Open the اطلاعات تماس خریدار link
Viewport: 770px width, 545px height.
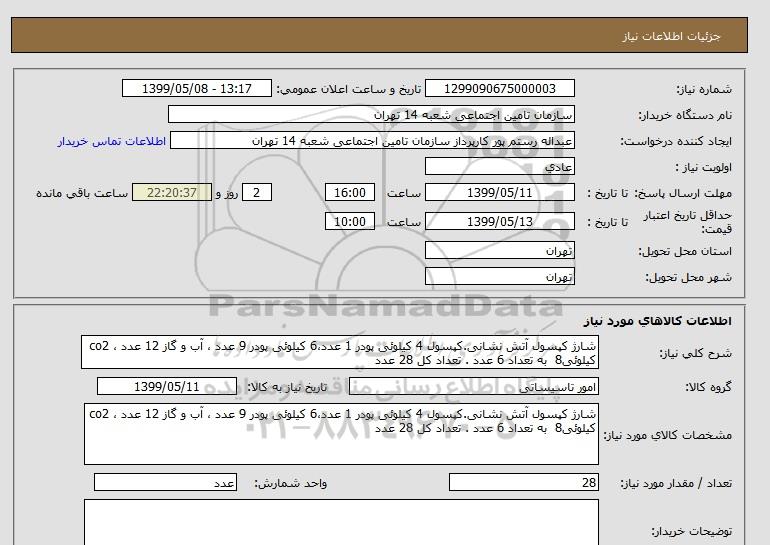pos(112,141)
